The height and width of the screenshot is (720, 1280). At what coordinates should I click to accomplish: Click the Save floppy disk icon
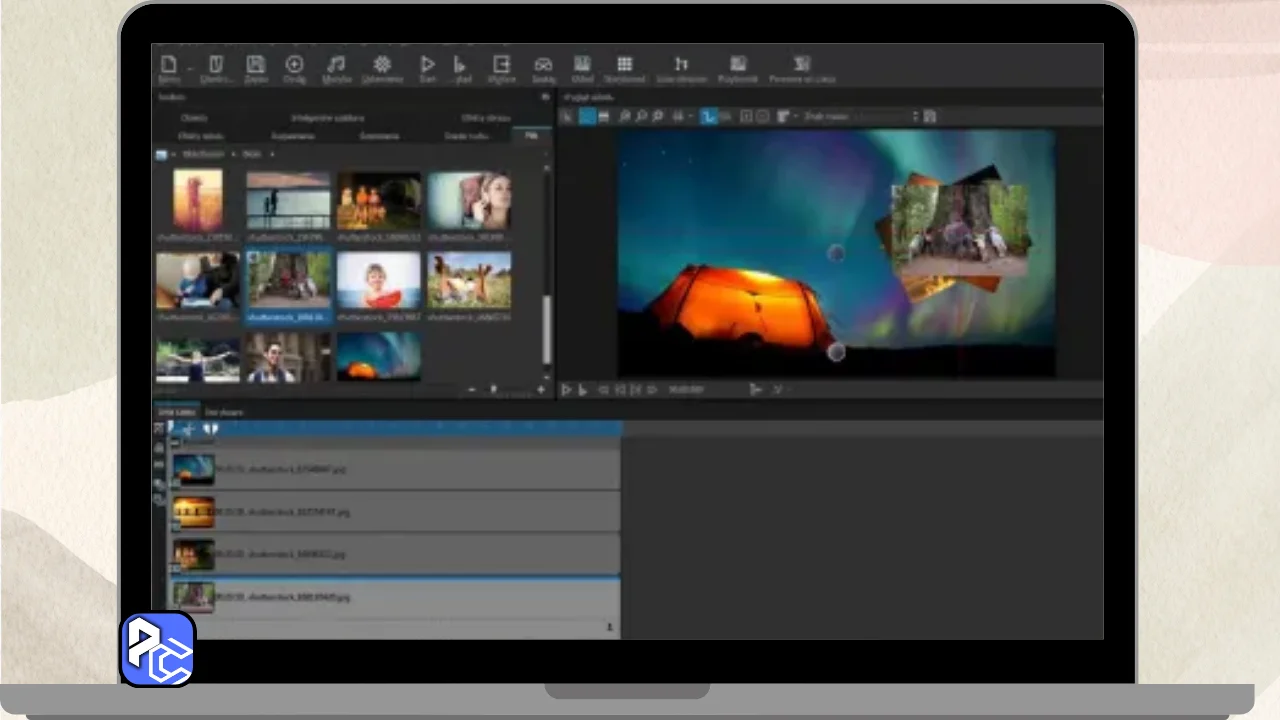tap(256, 65)
